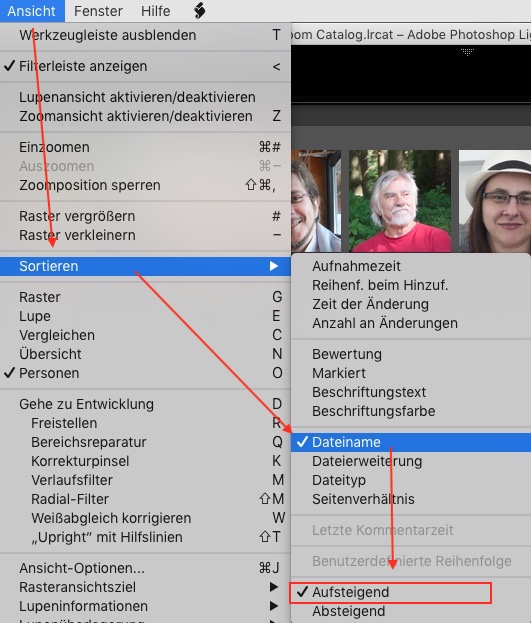Set sort order to Absteigend
The height and width of the screenshot is (623, 531).
(411, 611)
